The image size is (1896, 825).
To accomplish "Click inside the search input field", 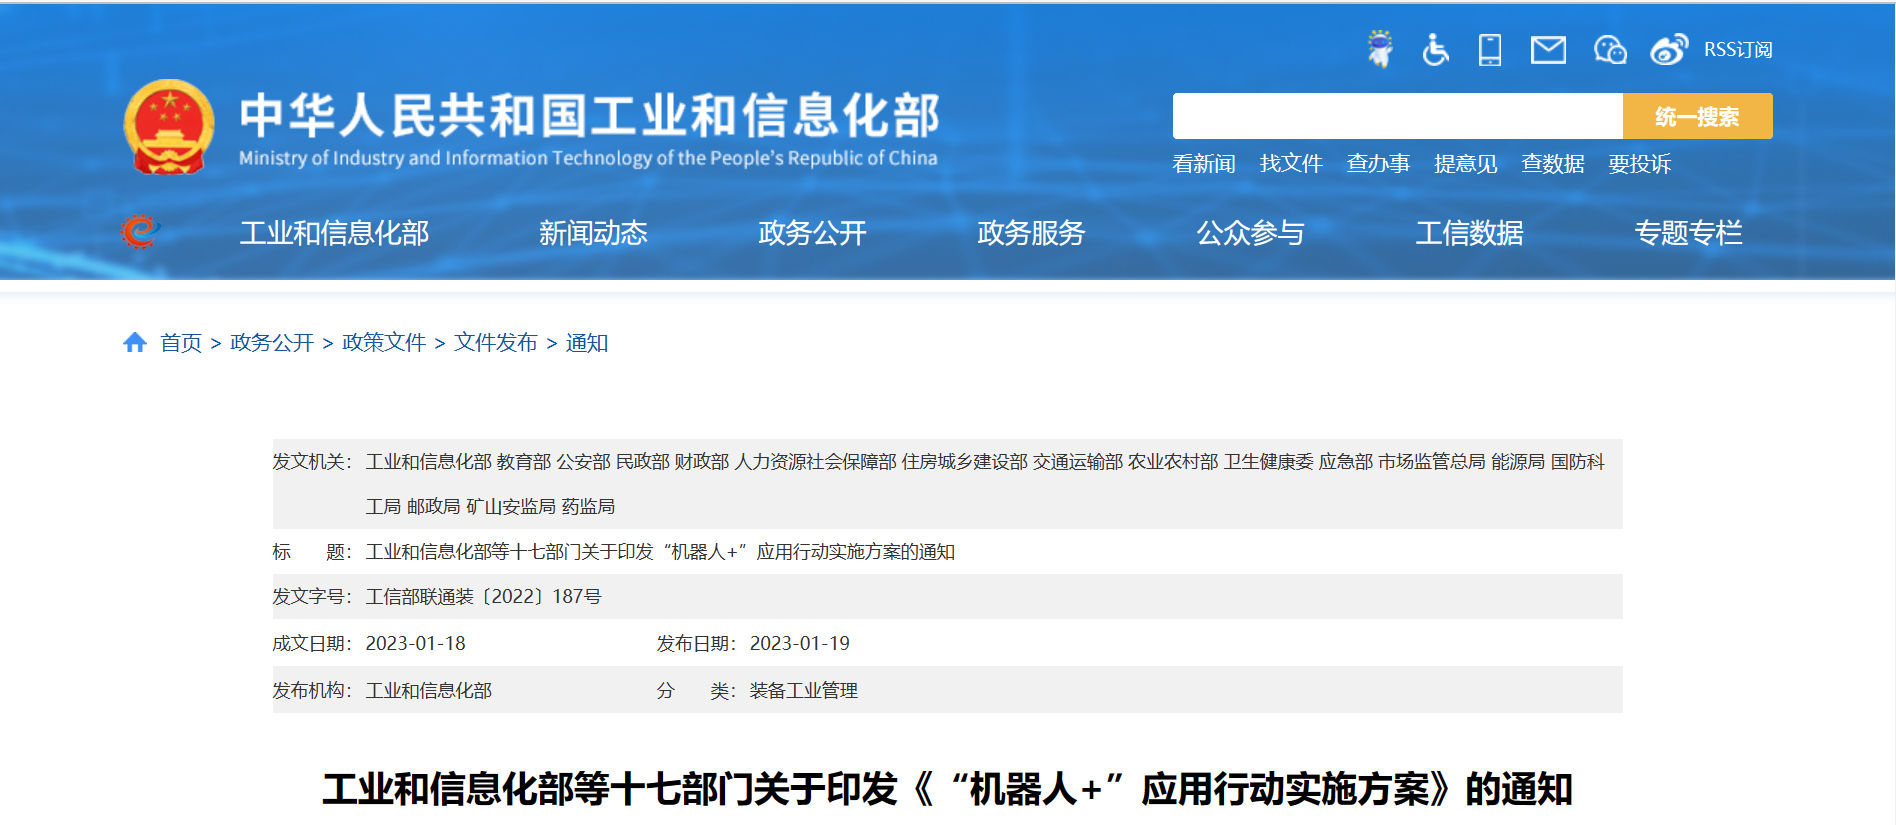I will tap(1397, 116).
